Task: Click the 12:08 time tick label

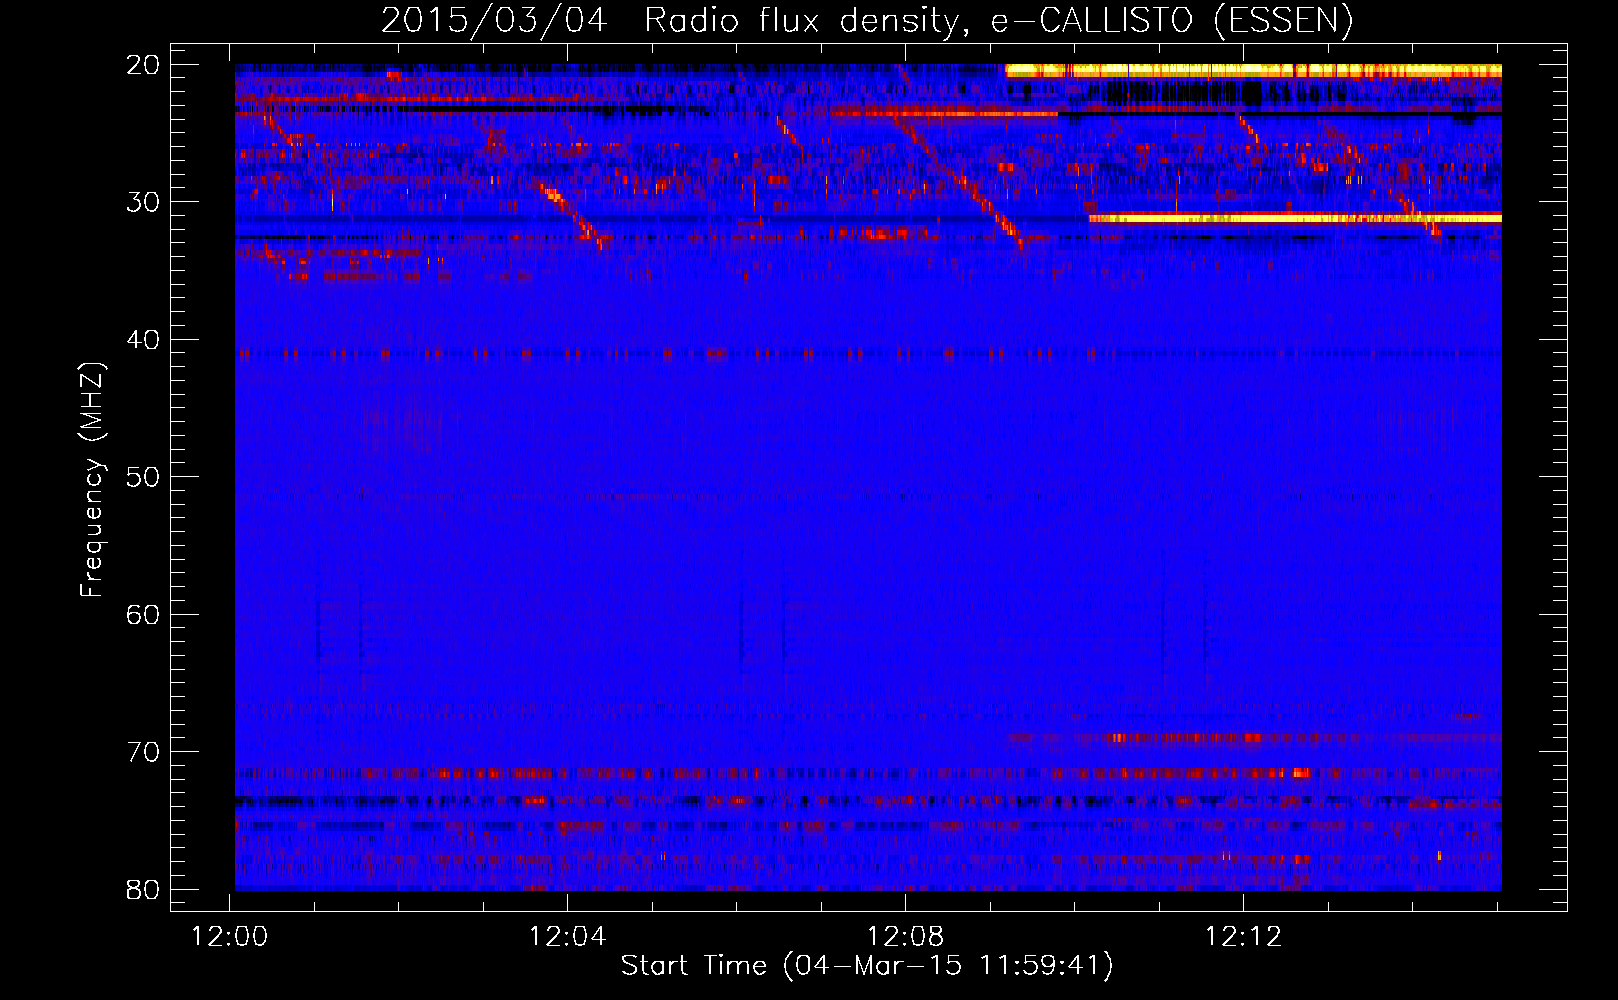Action: point(906,937)
